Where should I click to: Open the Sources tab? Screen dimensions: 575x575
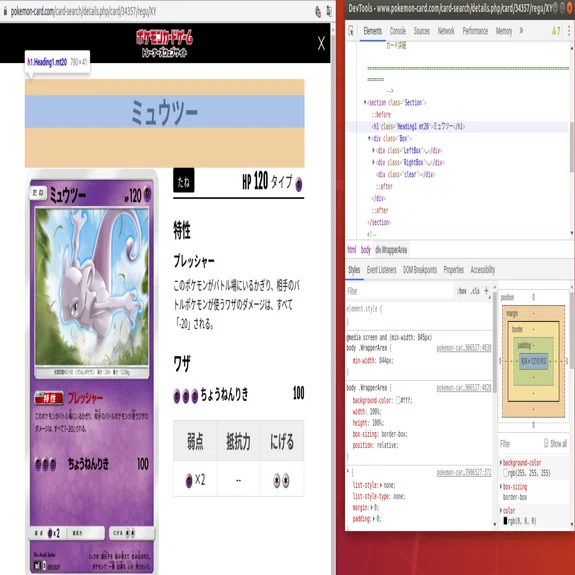coord(422,31)
